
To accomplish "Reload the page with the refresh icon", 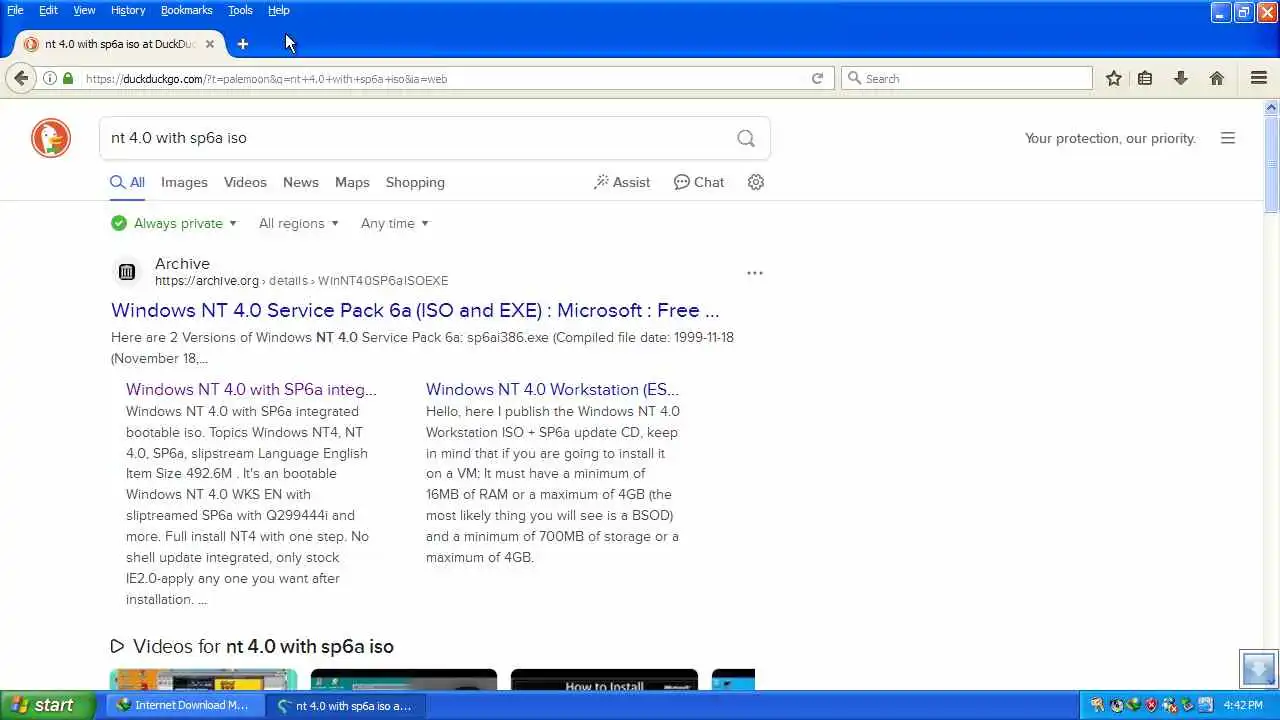I will pyautogui.click(x=817, y=78).
